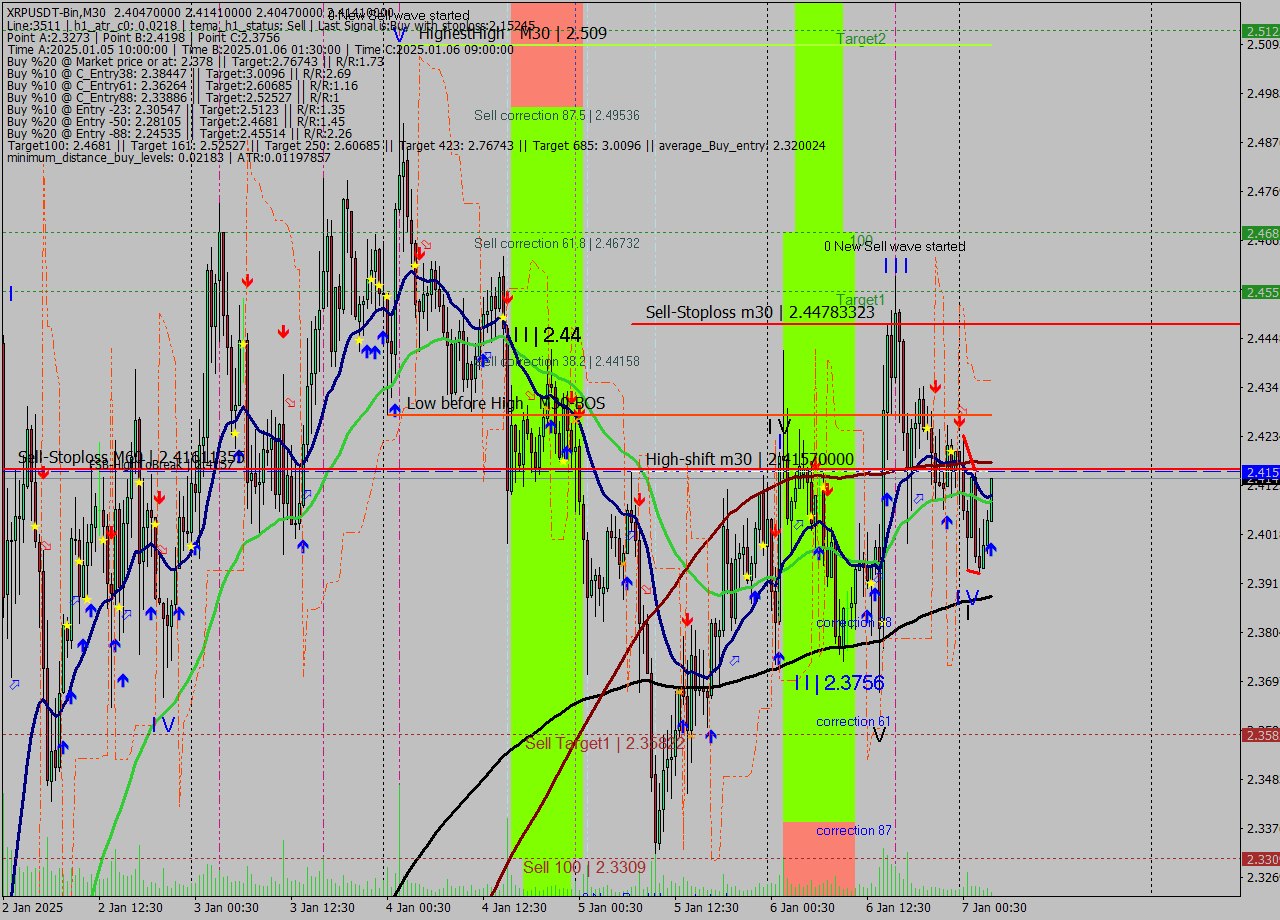Click the 2.498 price axis value
The image size is (1280, 920).
click(1261, 93)
